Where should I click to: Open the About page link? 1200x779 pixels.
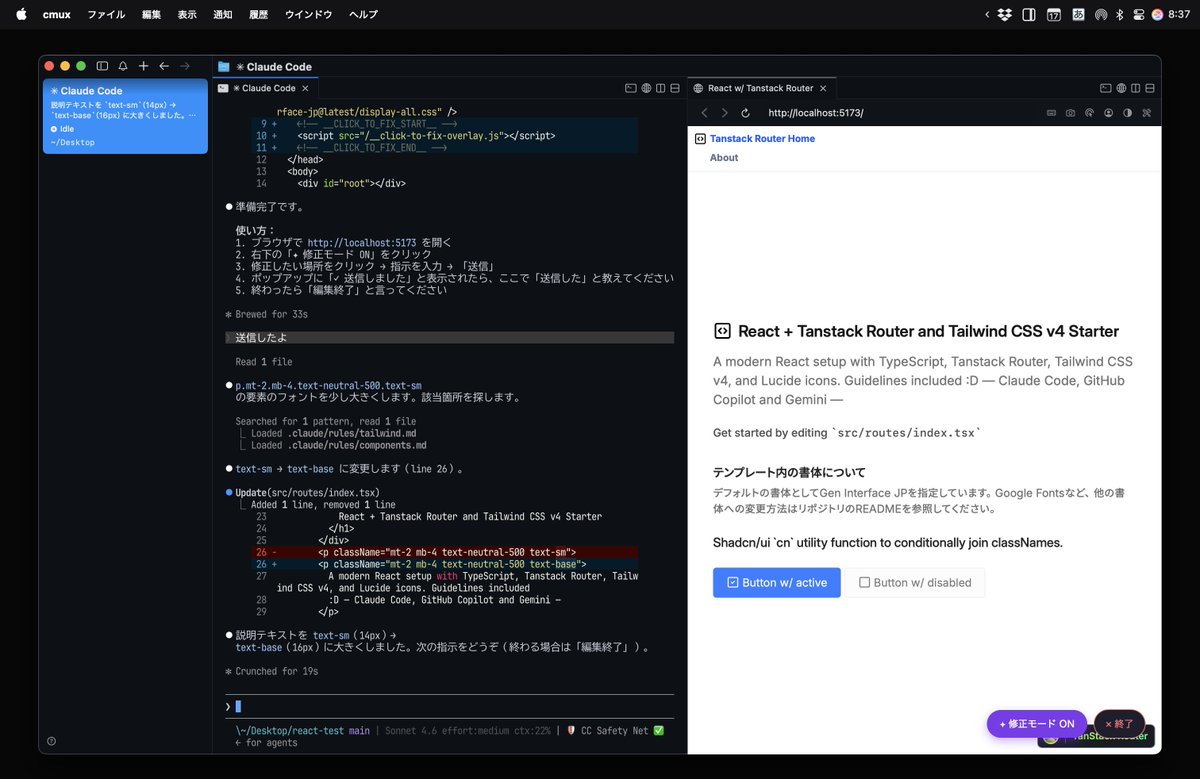point(724,158)
